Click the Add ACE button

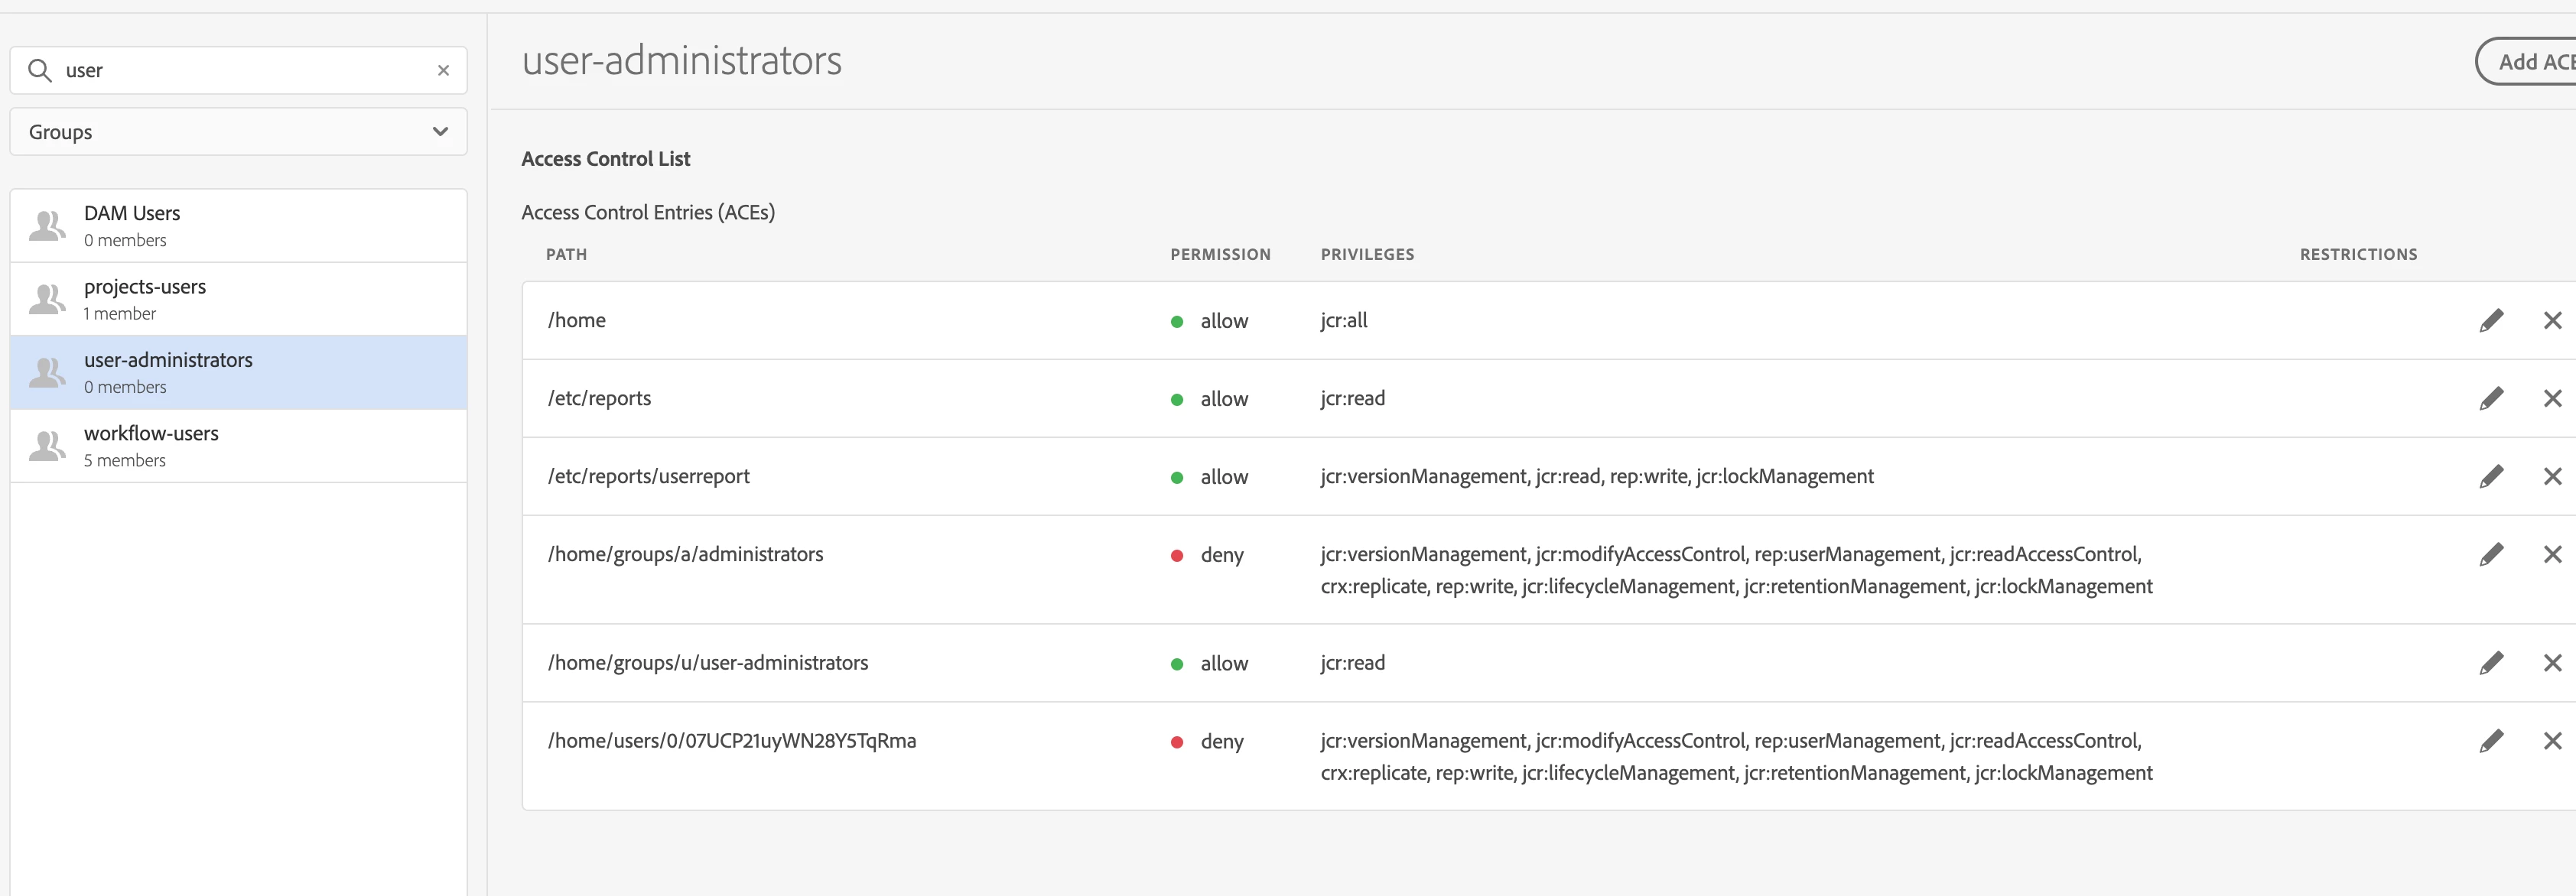tap(2530, 62)
